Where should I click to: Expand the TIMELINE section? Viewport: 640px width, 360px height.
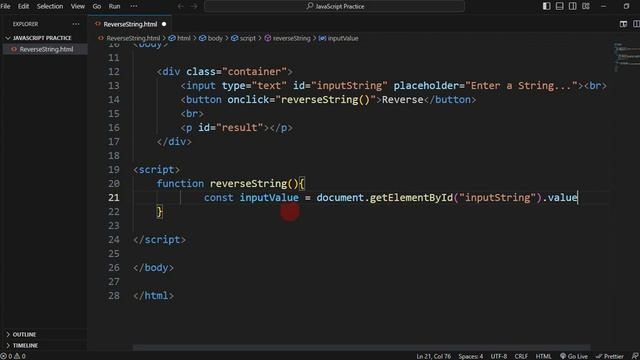coord(25,345)
